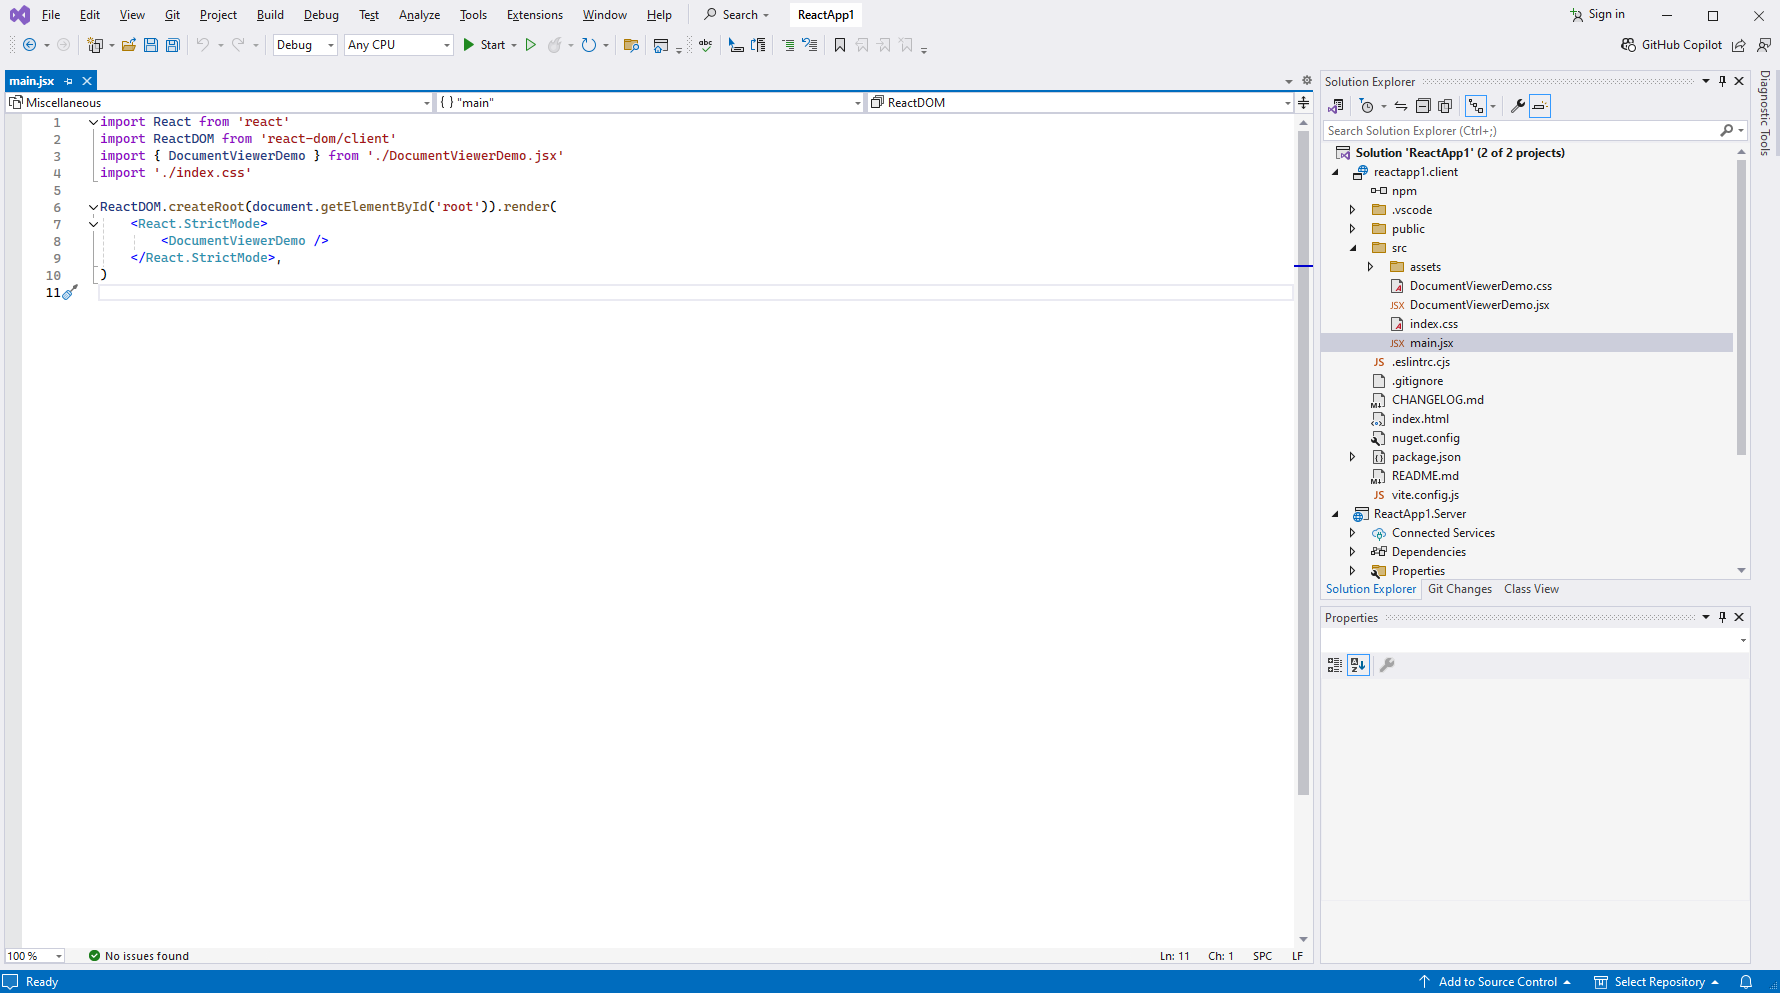Image resolution: width=1780 pixels, height=993 pixels.
Task: Switch to the Git Changes tab
Action: coord(1459,589)
